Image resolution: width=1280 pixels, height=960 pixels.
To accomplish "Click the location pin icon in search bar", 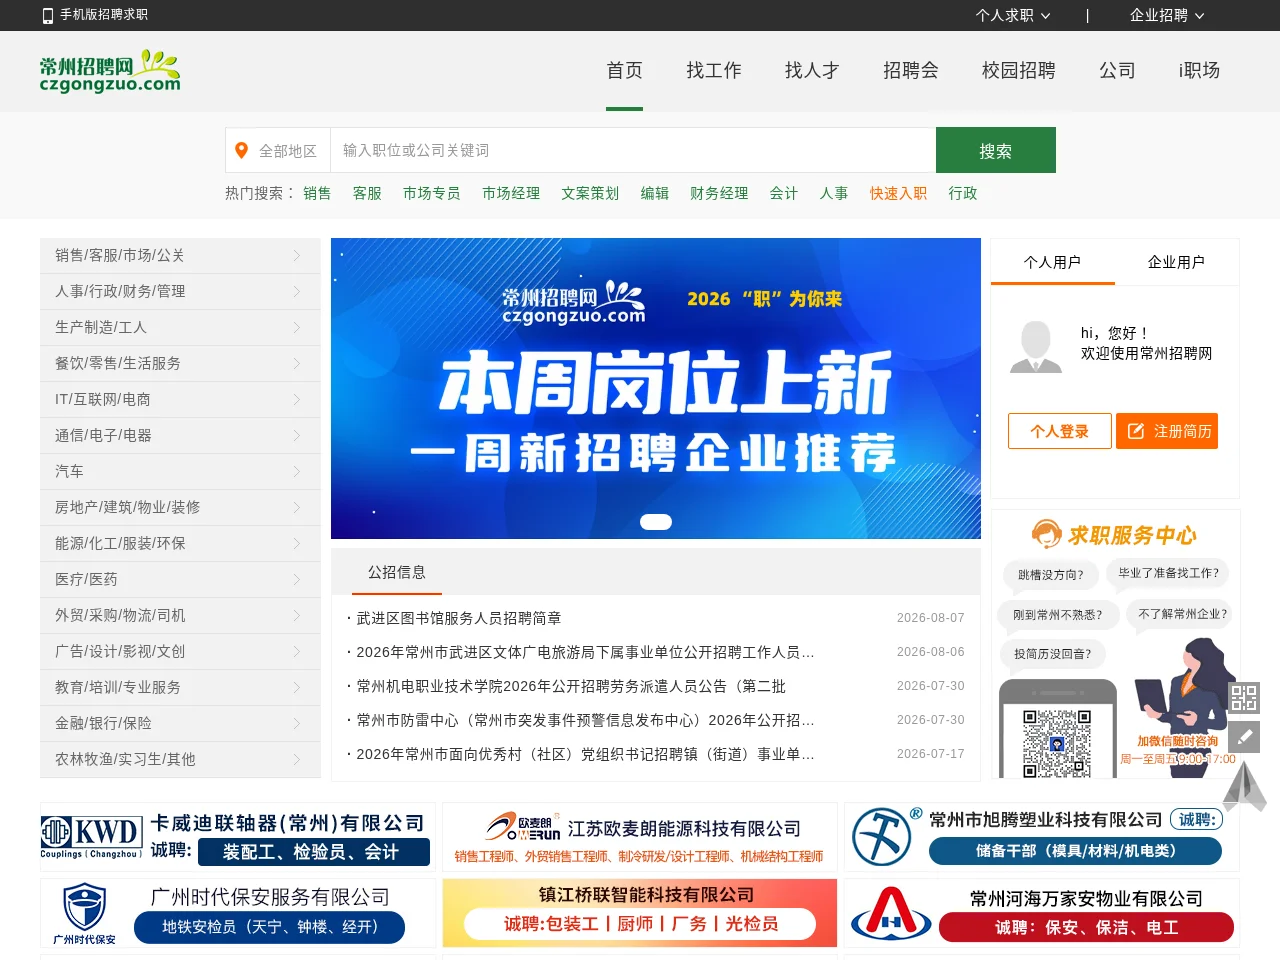I will click(241, 151).
